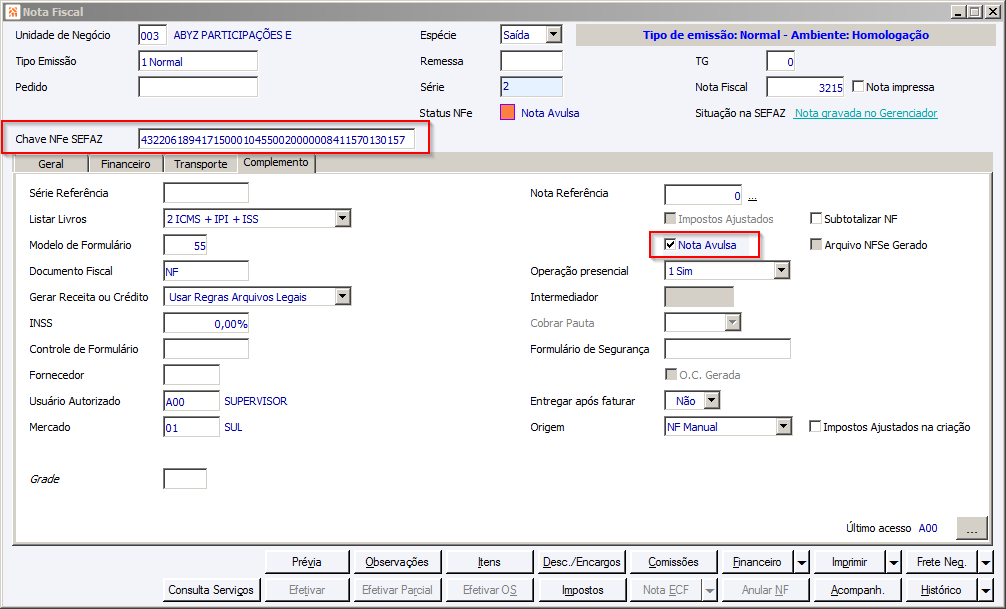Click the Pedido input field
The image size is (1006, 609).
[x=198, y=87]
